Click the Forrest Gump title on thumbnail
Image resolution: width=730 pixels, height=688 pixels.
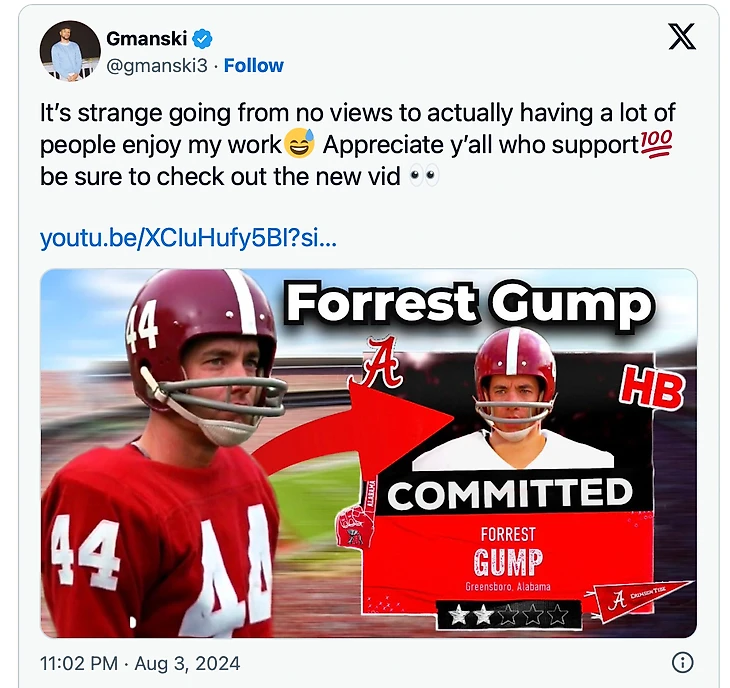pos(470,304)
